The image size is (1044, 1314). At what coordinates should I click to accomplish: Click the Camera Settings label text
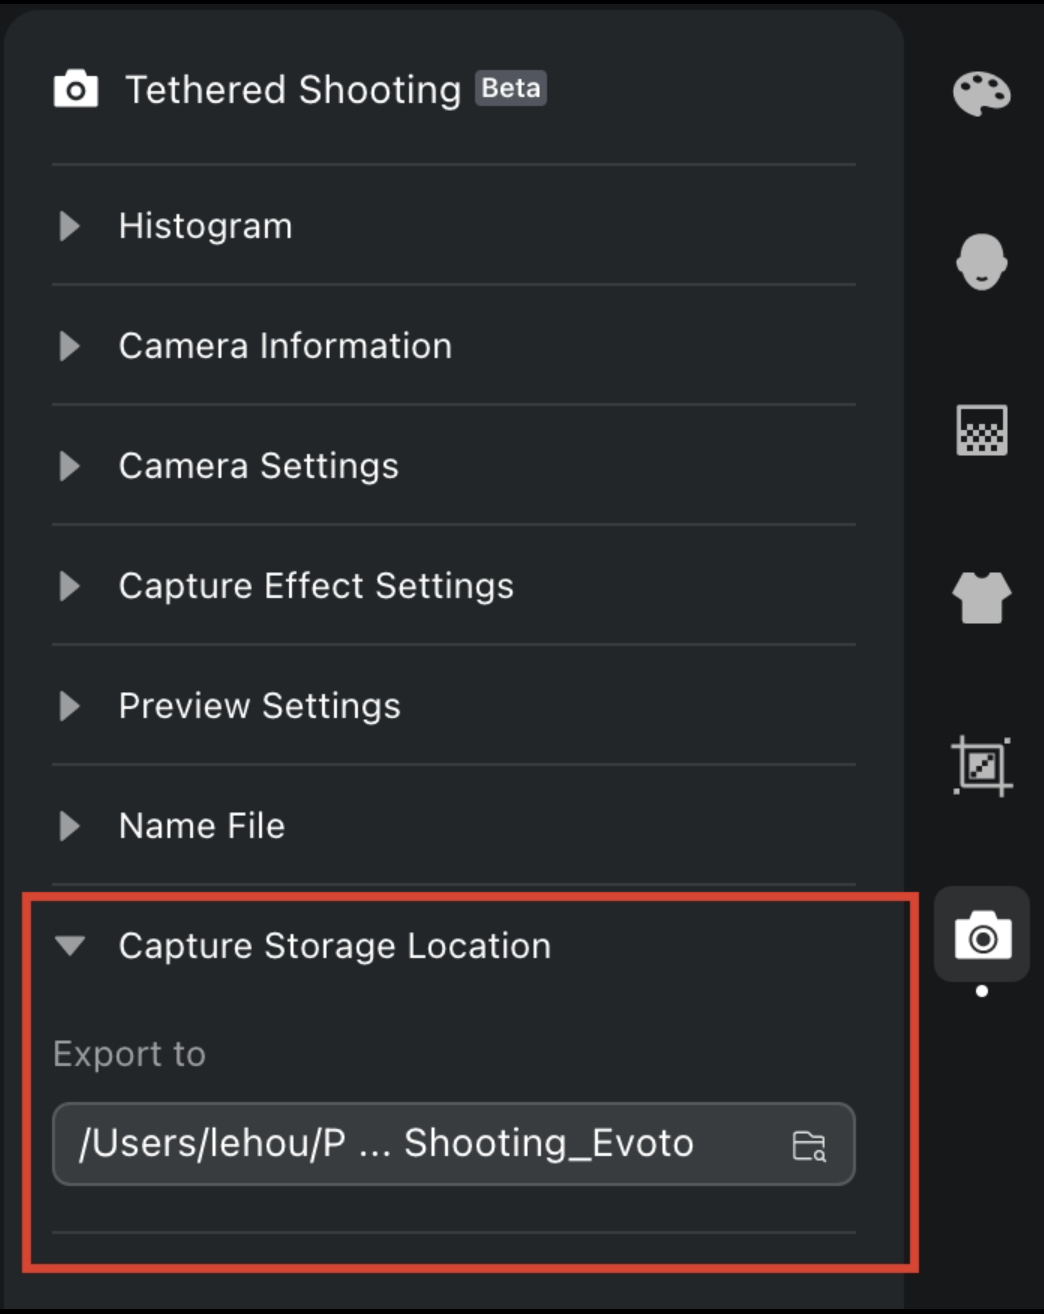point(259,466)
